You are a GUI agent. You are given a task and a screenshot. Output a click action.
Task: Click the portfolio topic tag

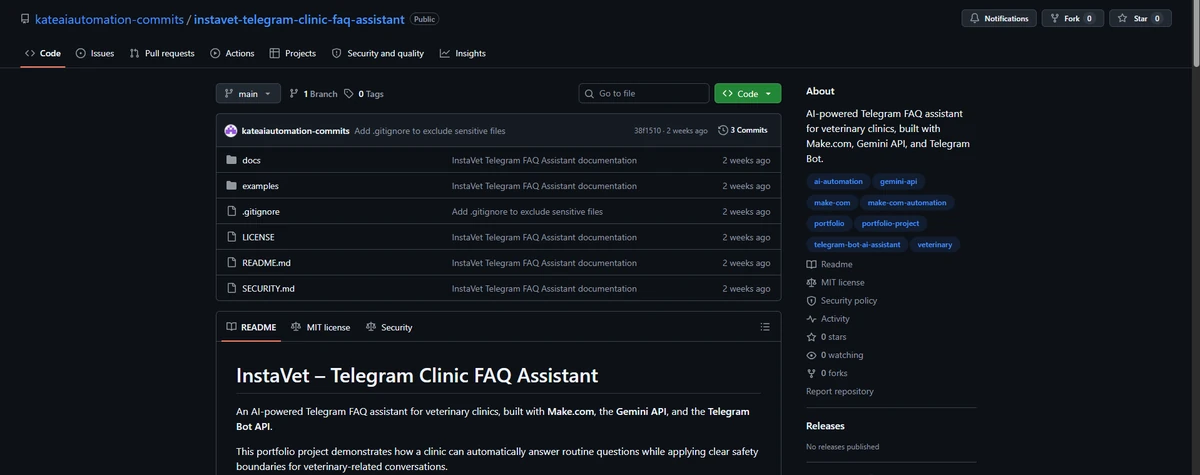coord(829,223)
